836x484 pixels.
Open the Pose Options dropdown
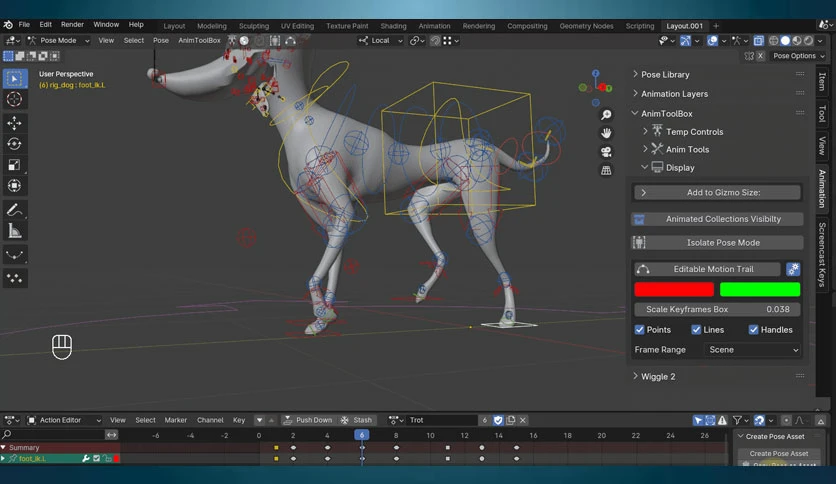coord(798,56)
